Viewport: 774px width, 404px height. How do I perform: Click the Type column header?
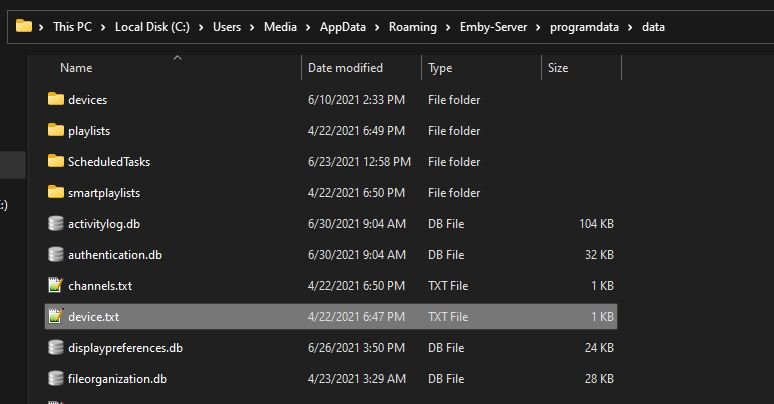[440, 68]
